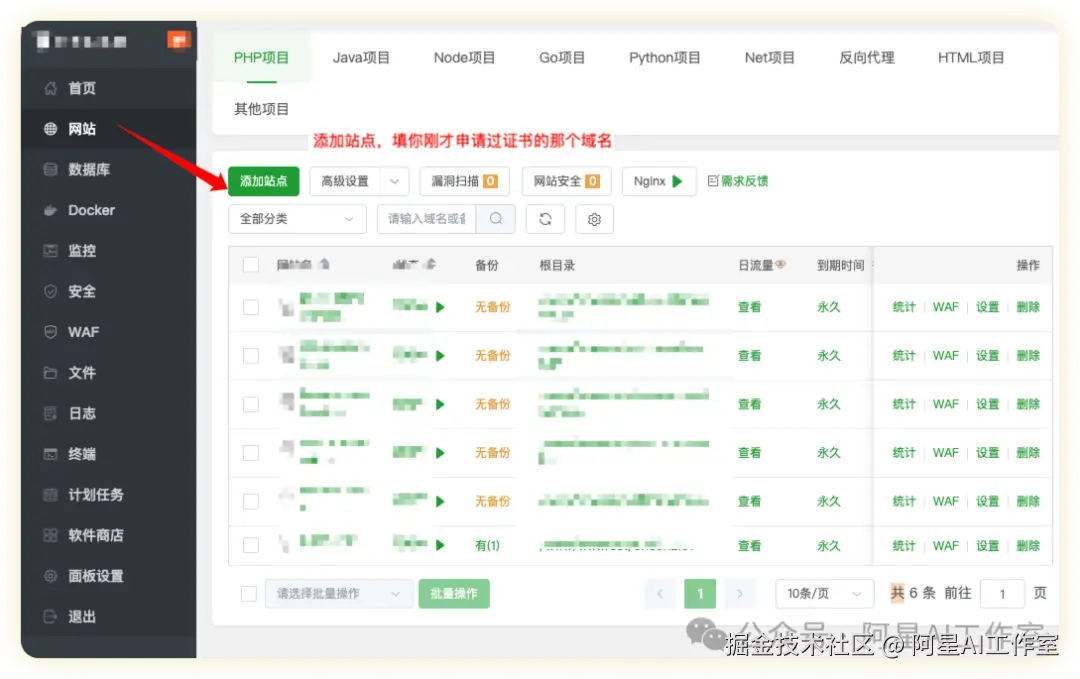
Task: Select page 1 pagination button
Action: click(x=700, y=594)
